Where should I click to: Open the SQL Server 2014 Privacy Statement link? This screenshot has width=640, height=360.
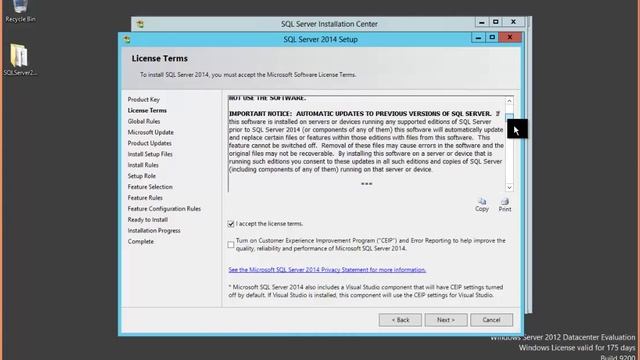pos(327,270)
